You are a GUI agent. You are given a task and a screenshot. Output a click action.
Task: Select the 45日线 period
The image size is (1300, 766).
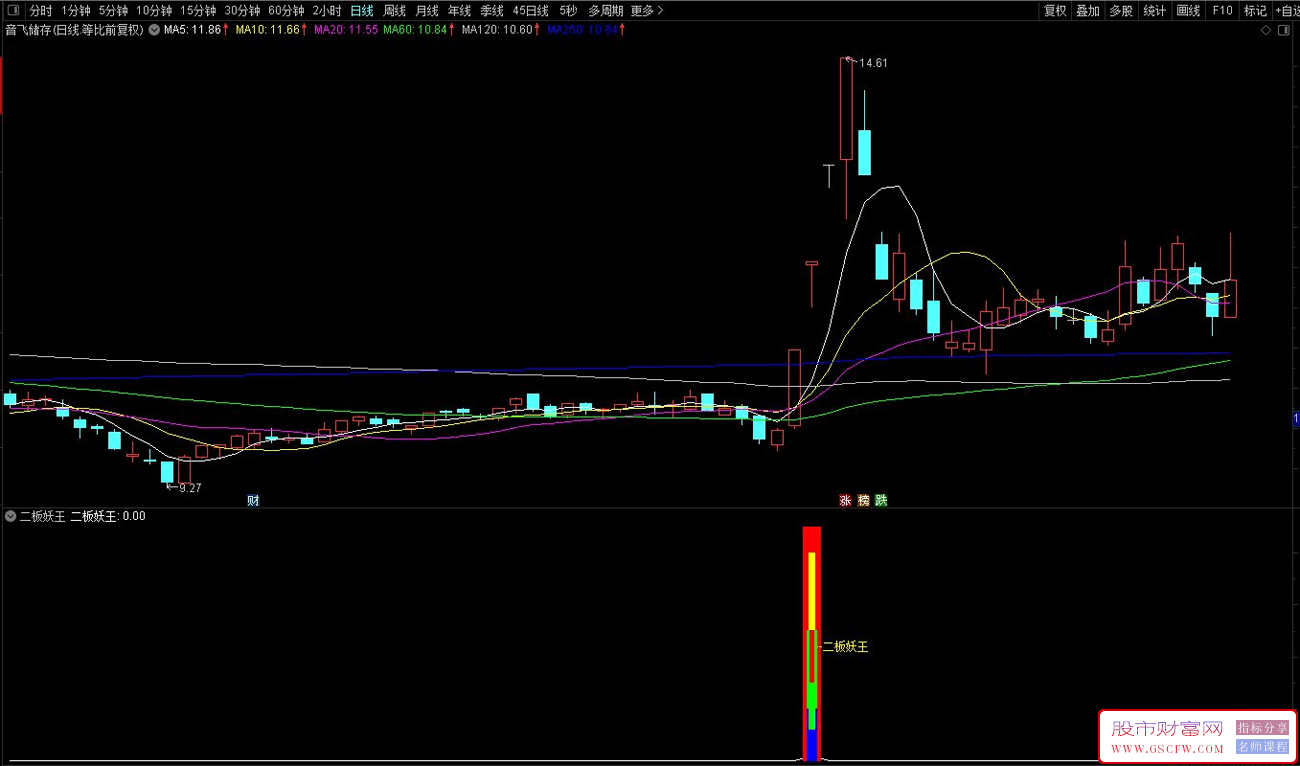[531, 10]
